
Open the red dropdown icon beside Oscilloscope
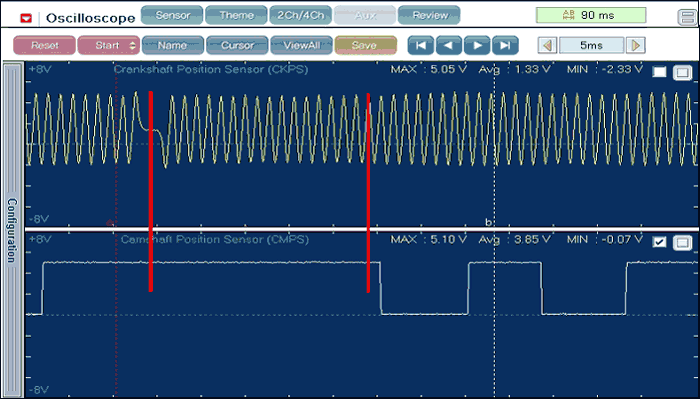pos(26,18)
